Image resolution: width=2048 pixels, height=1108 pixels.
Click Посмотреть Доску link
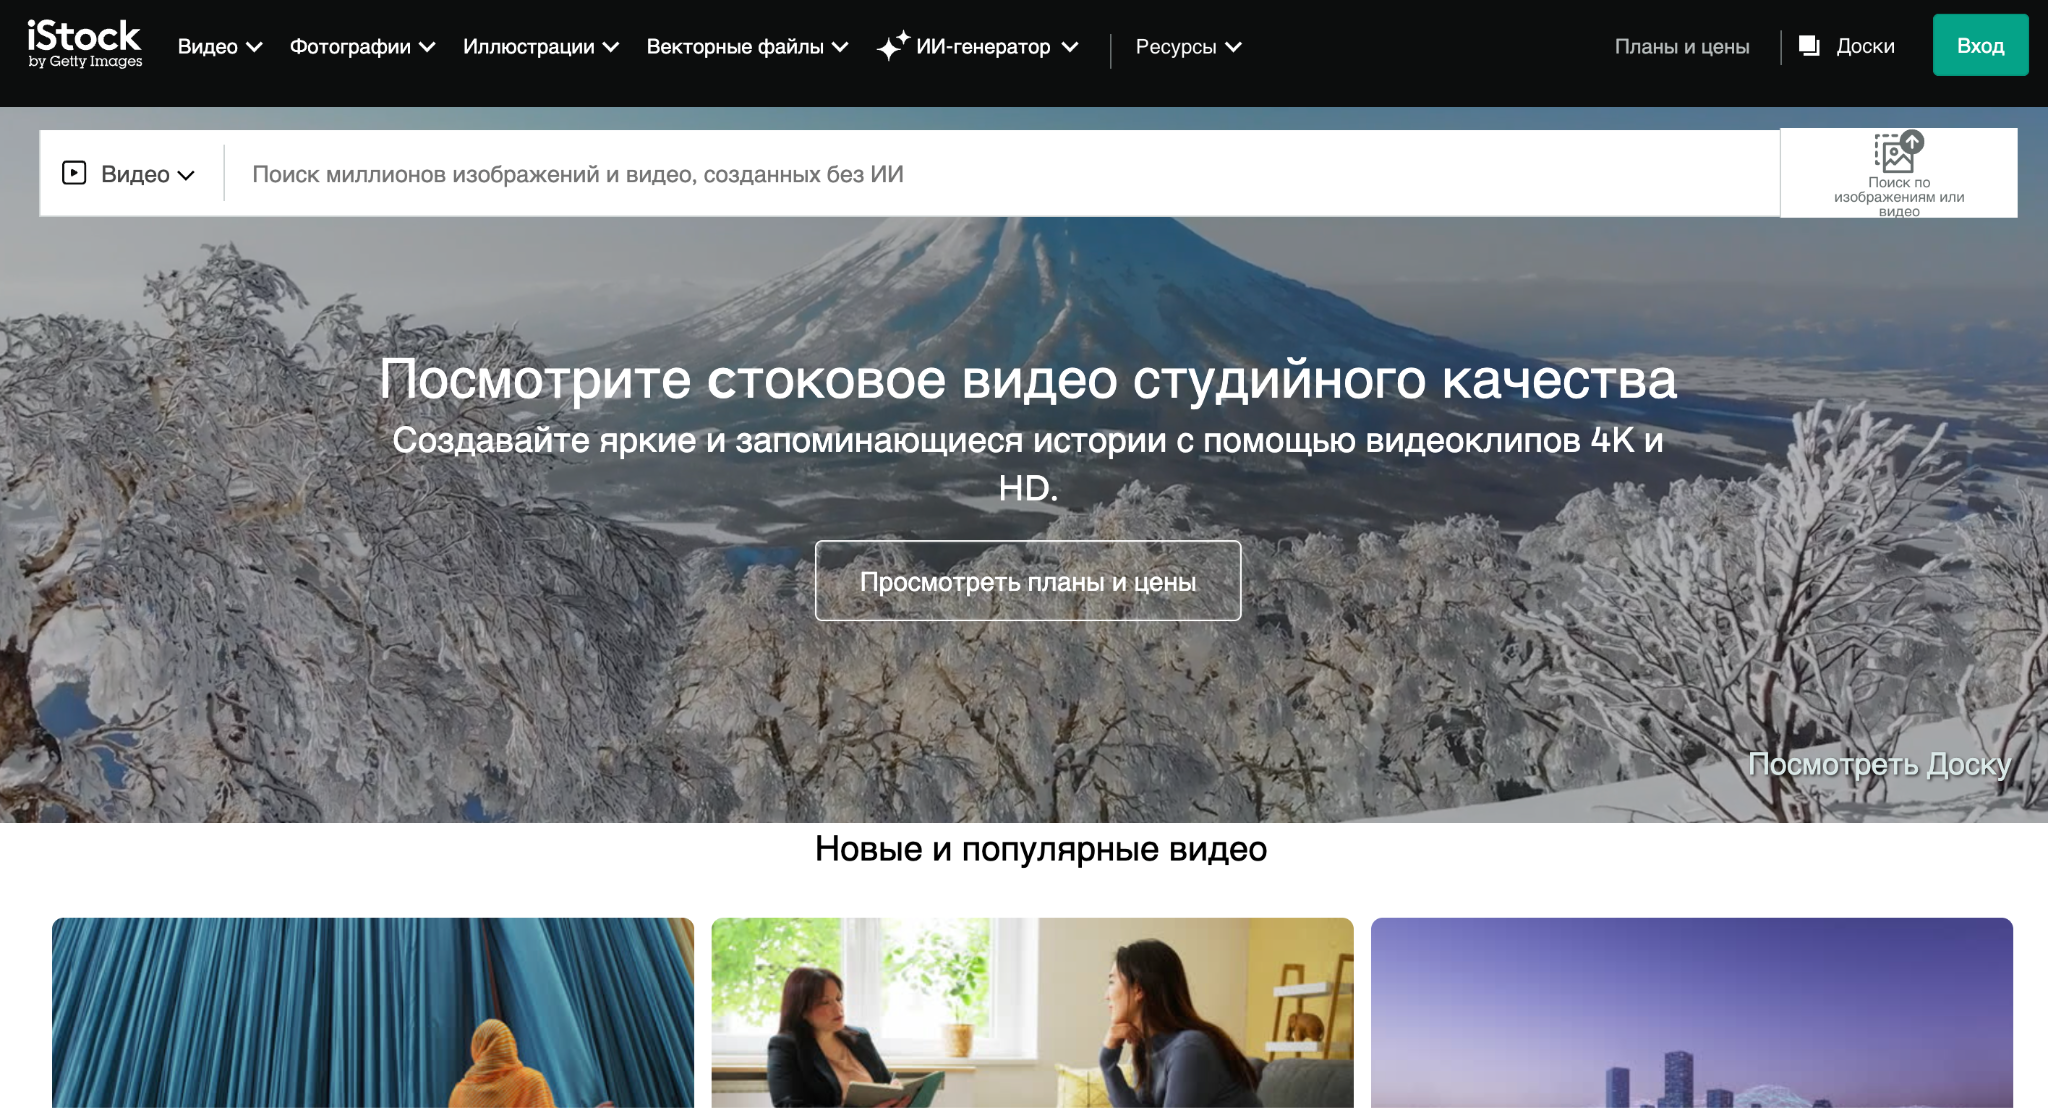coord(1879,763)
